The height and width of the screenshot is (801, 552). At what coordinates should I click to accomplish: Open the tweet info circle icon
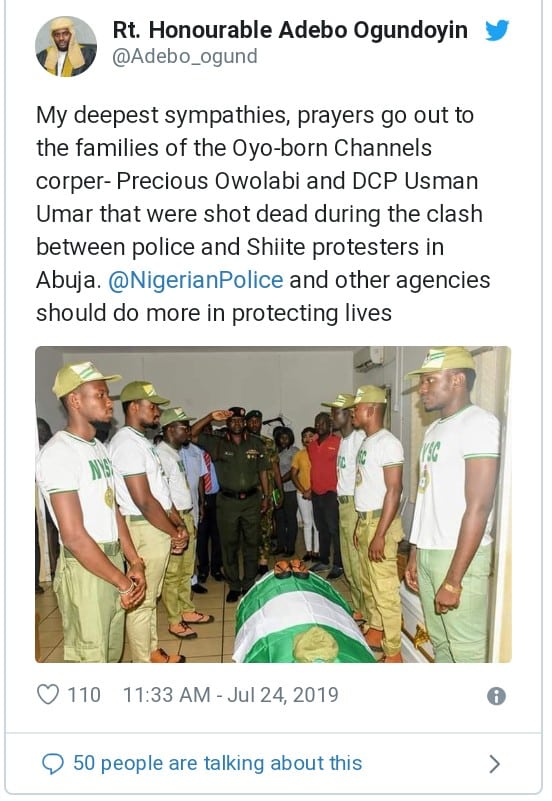(x=496, y=696)
